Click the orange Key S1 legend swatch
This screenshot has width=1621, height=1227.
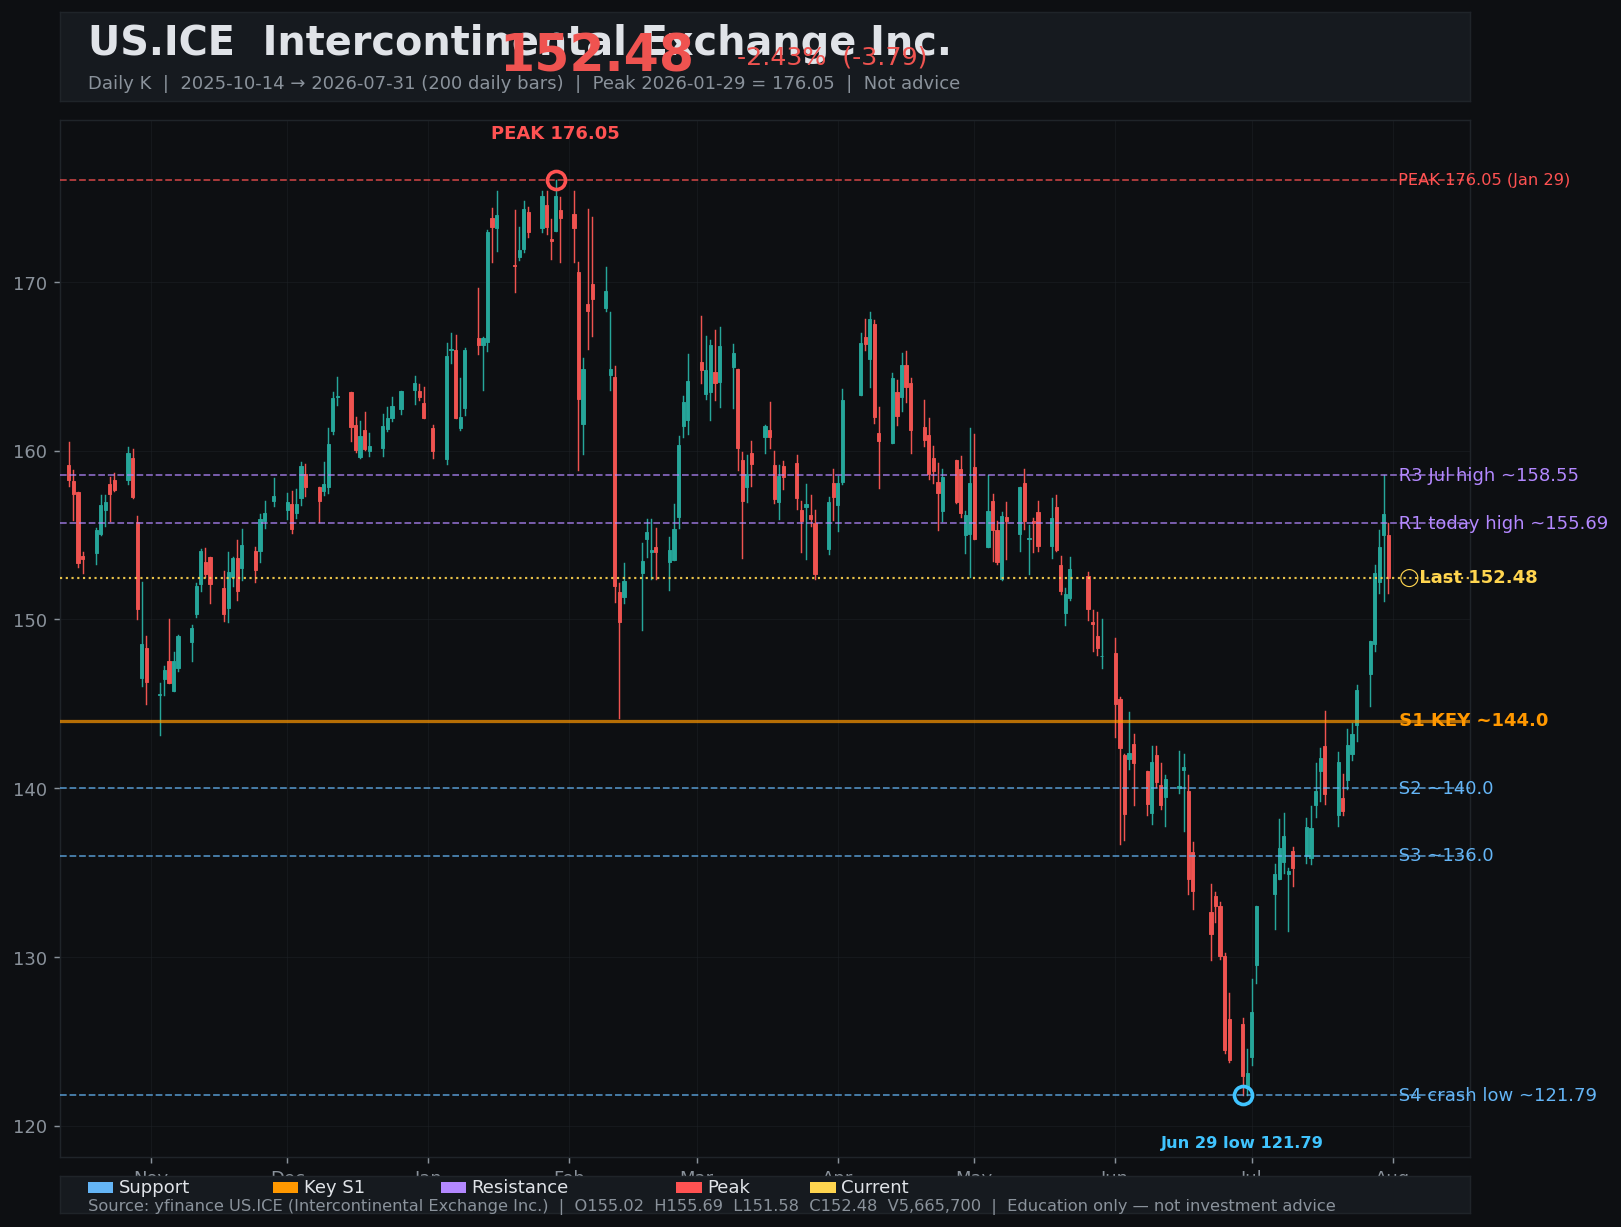(x=285, y=1187)
